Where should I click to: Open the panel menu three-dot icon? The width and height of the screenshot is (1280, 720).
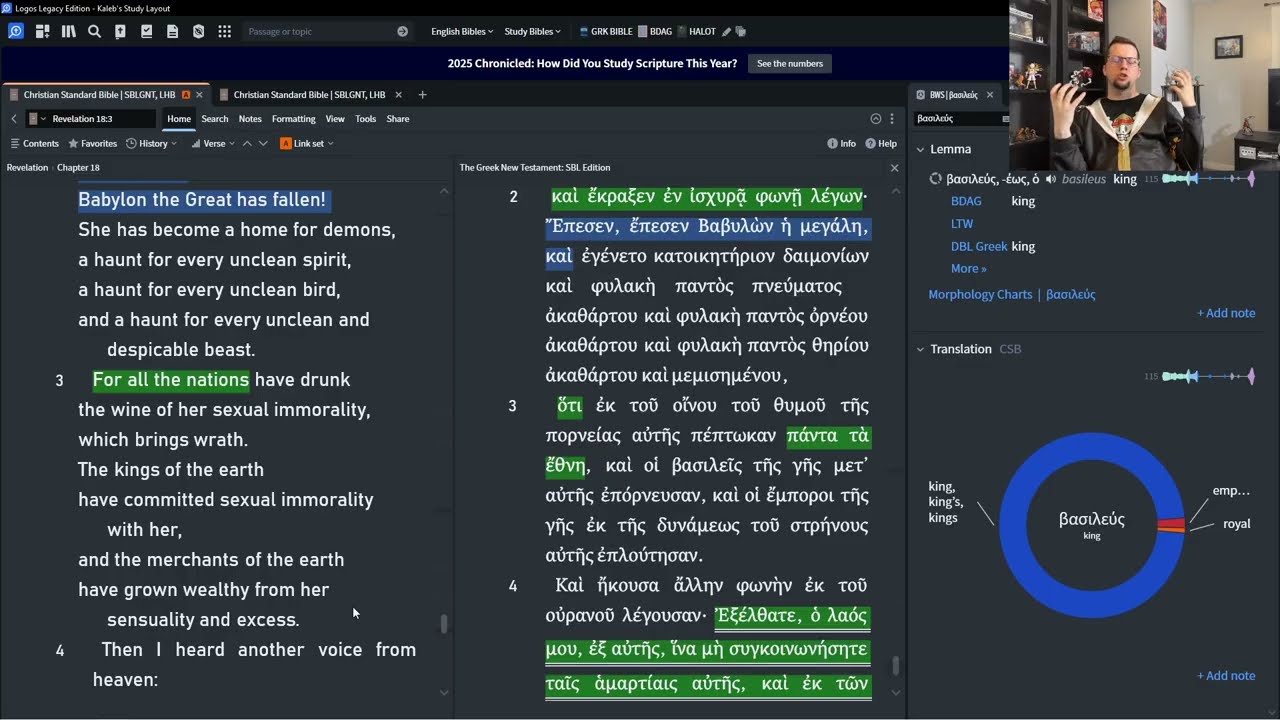click(892, 118)
